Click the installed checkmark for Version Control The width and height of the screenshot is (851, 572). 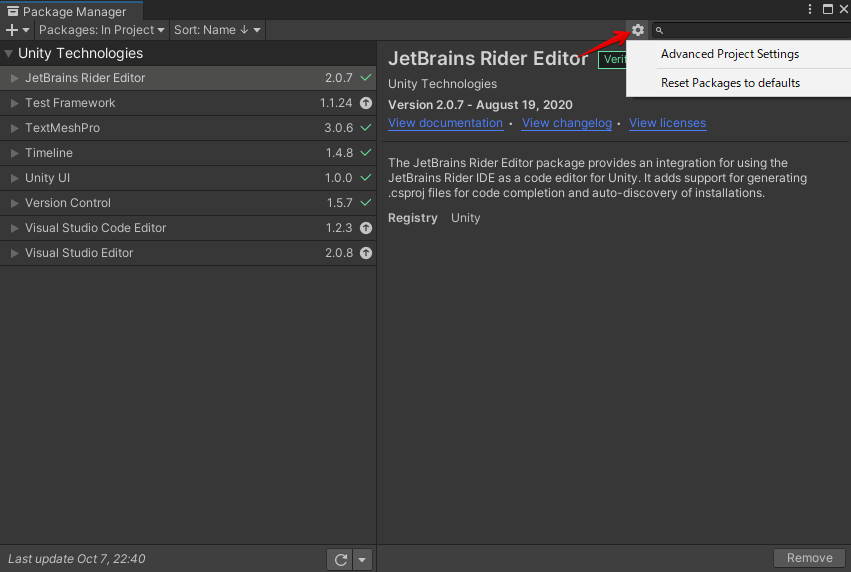point(366,202)
